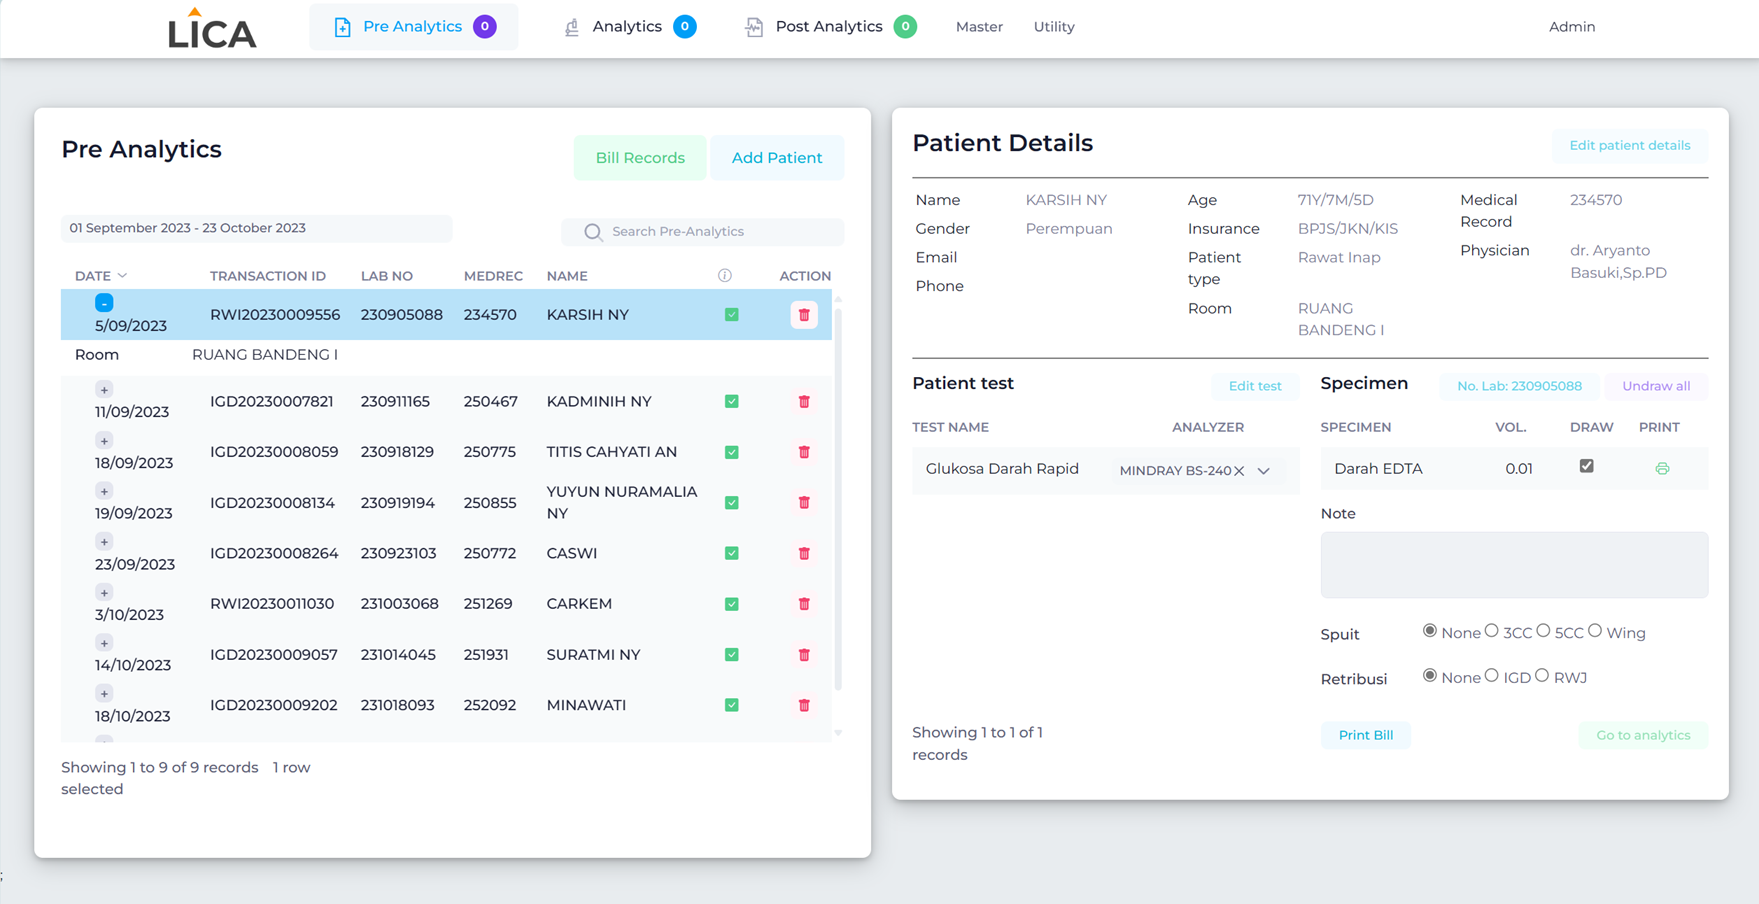
Task: Select IGD retribusi option
Action: 1492,676
